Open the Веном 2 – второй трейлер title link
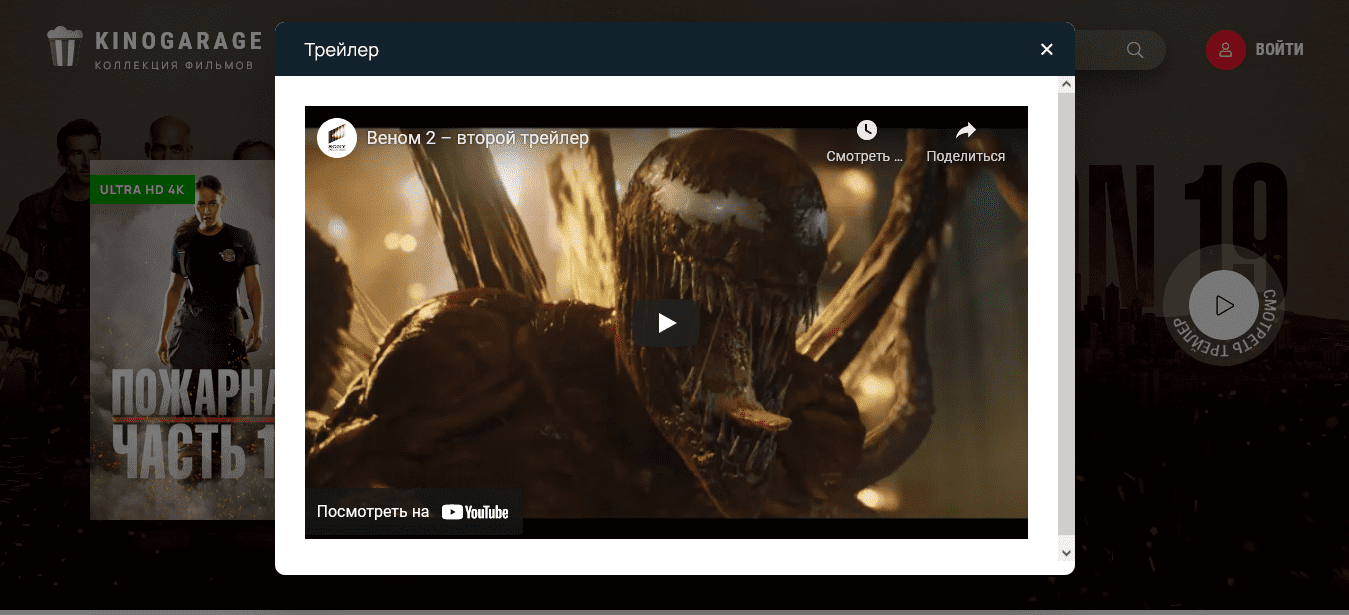This screenshot has width=1349, height=615. pyautogui.click(x=478, y=138)
